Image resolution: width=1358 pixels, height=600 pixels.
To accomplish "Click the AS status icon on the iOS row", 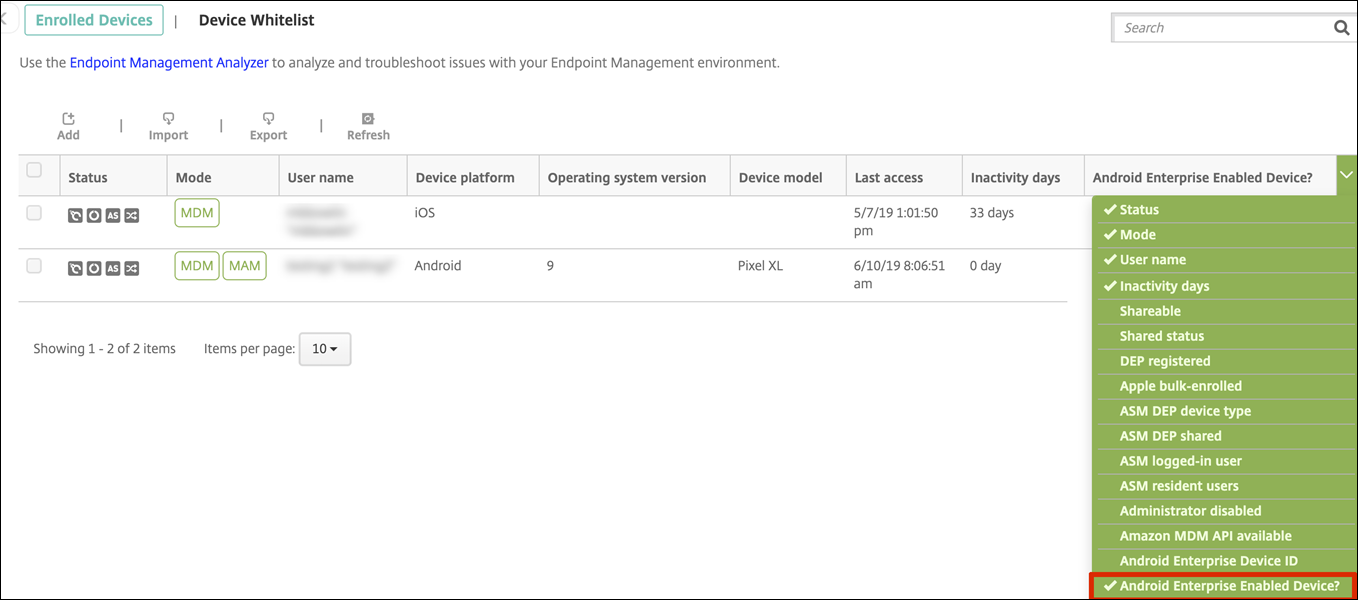I will click(113, 214).
